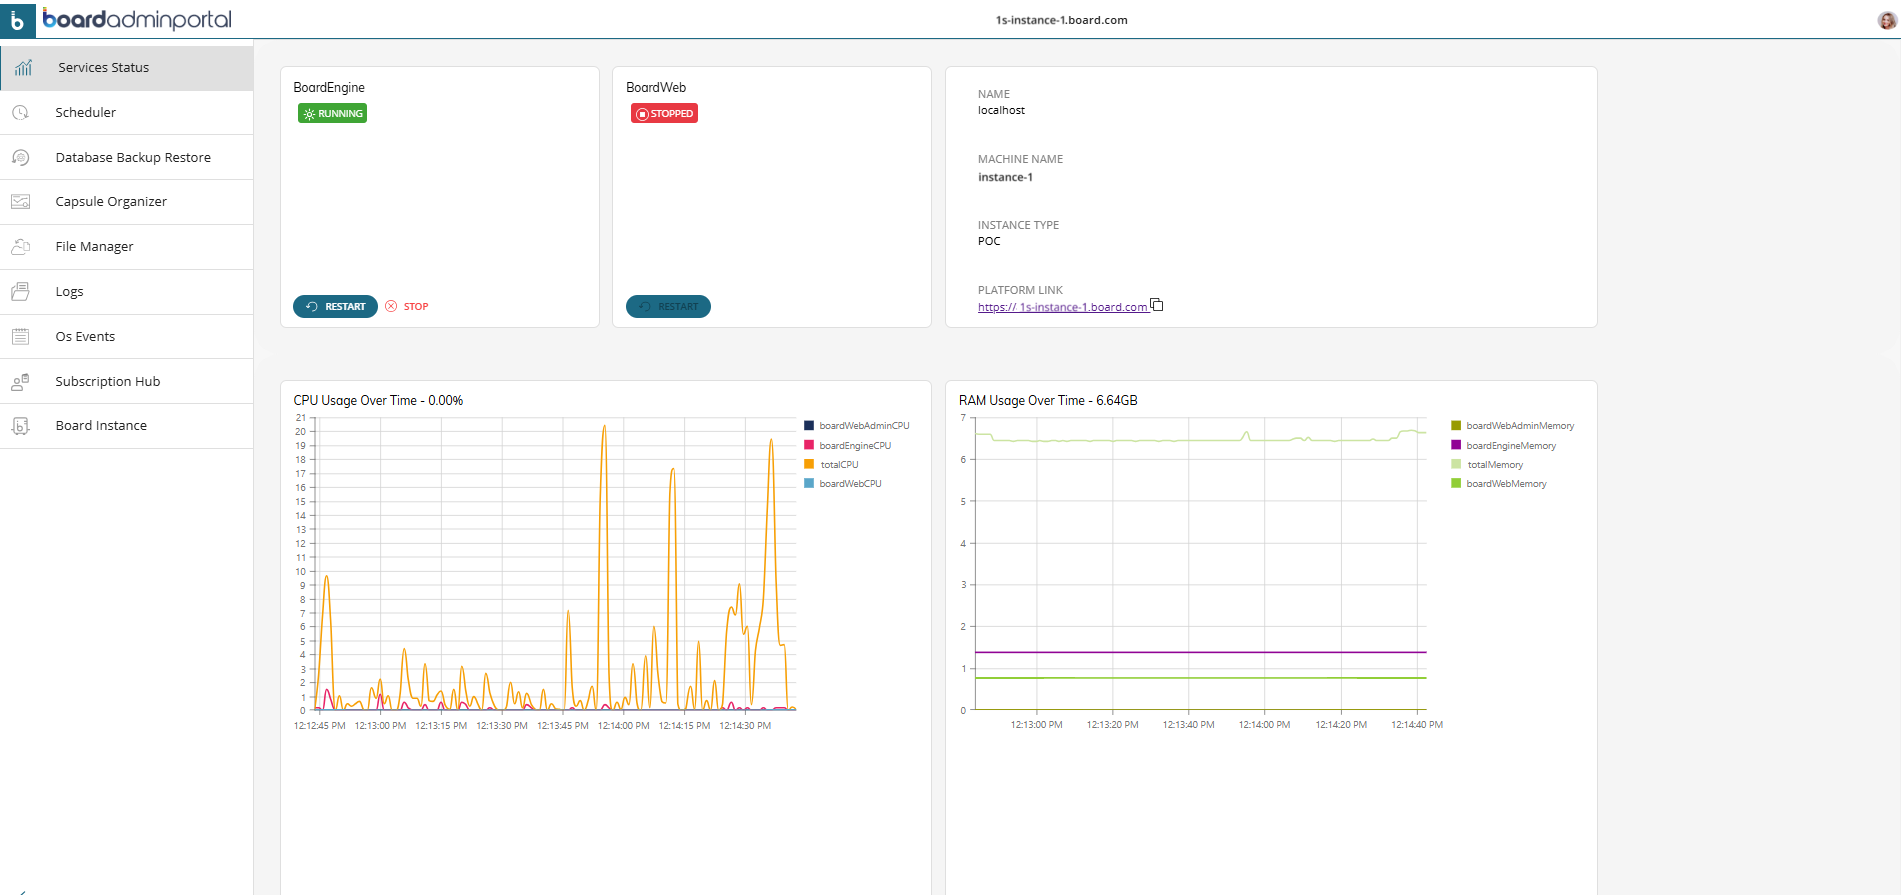Viewport: 1901px width, 895px height.
Task: Open Board Instance page
Action: pos(127,426)
